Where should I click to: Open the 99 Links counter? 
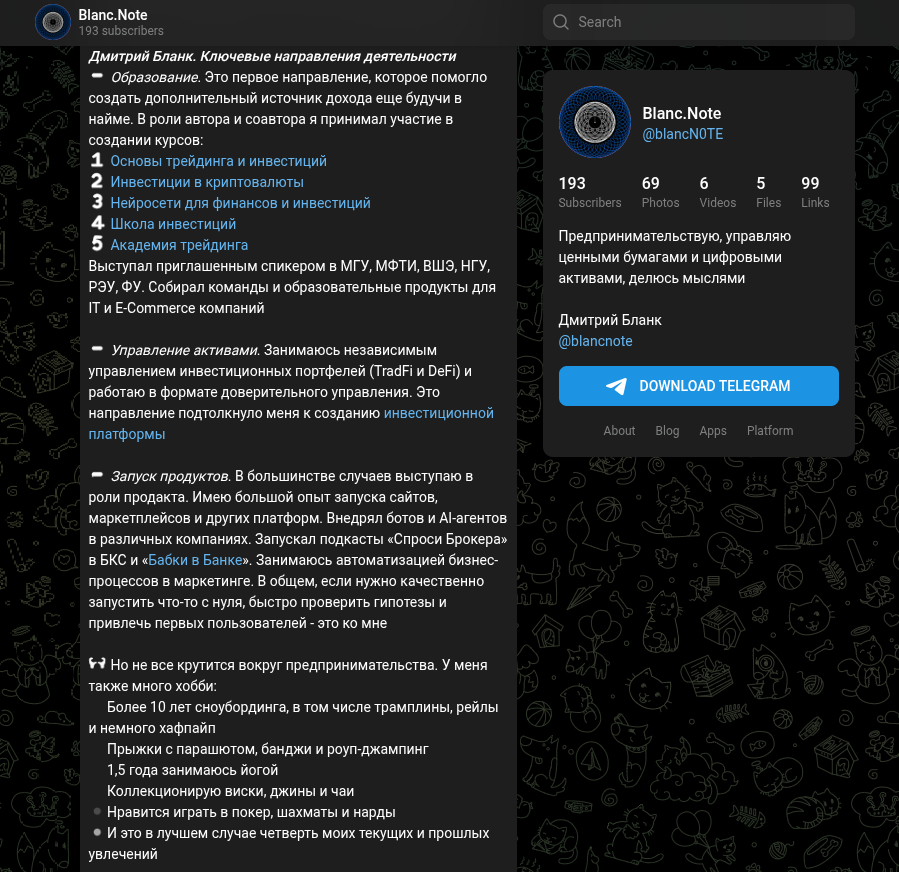(x=815, y=192)
